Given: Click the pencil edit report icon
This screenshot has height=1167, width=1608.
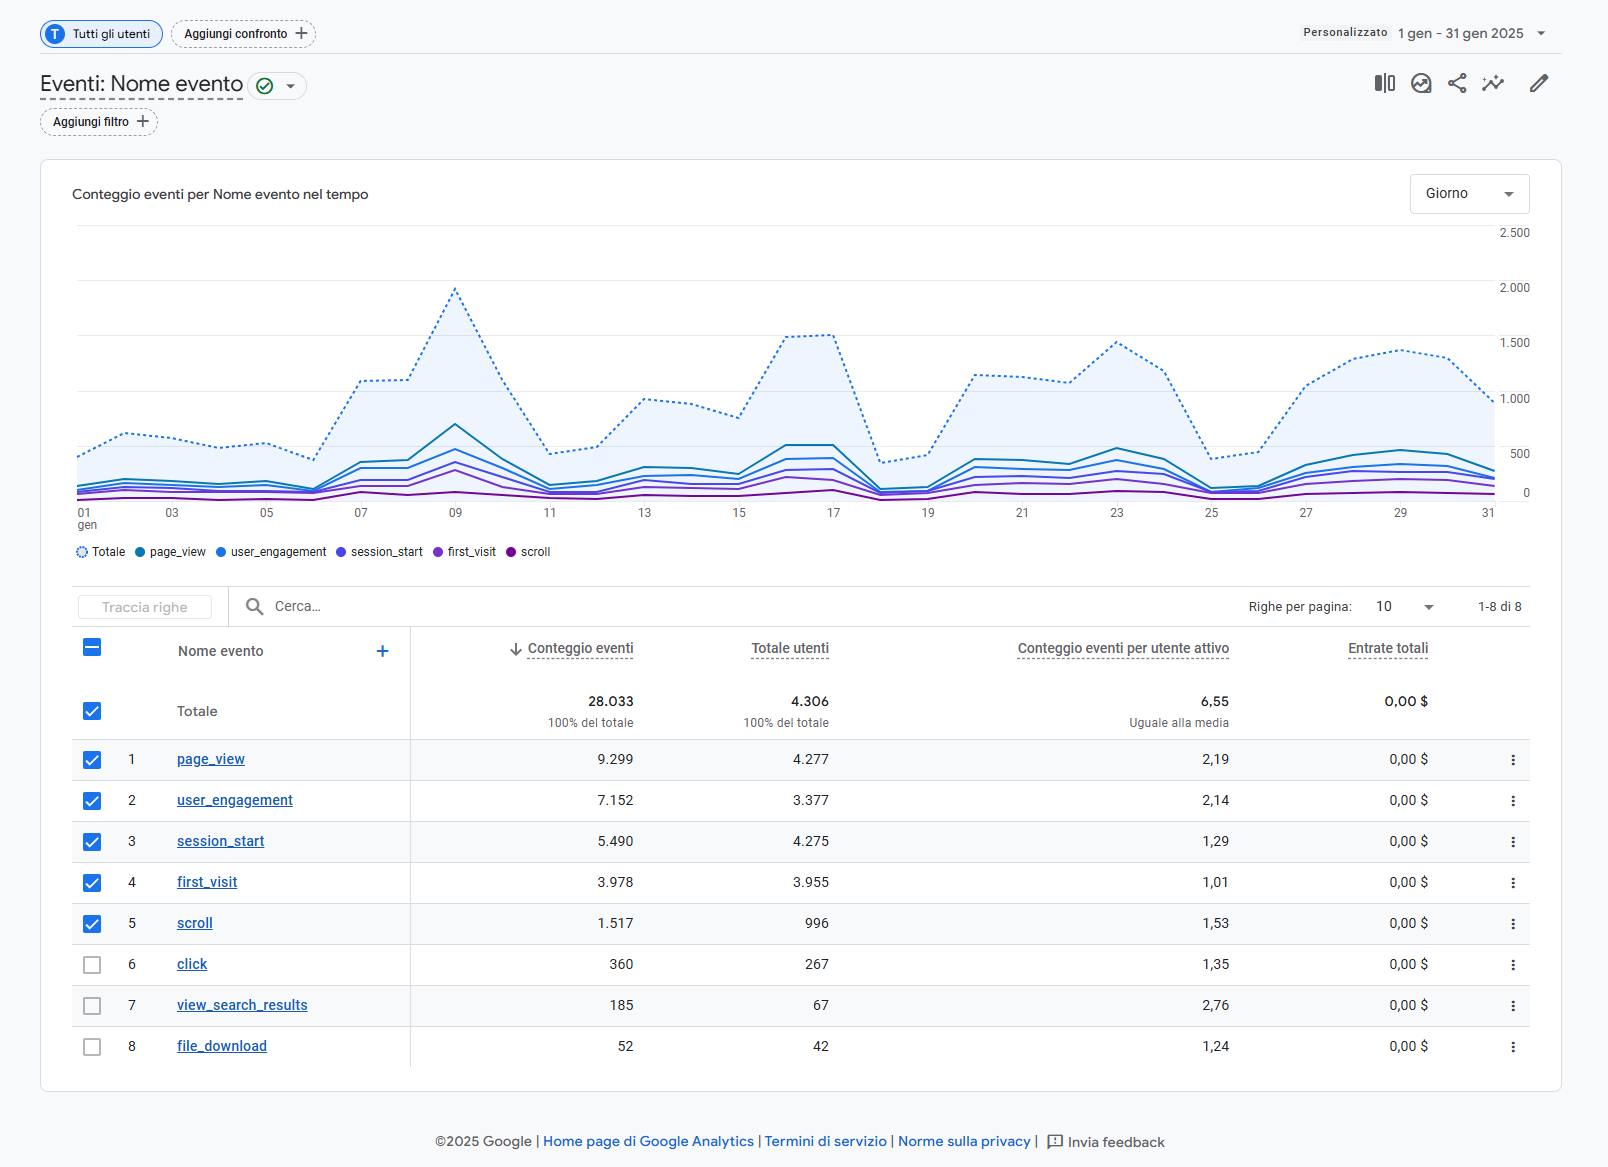Looking at the screenshot, I should (1539, 83).
